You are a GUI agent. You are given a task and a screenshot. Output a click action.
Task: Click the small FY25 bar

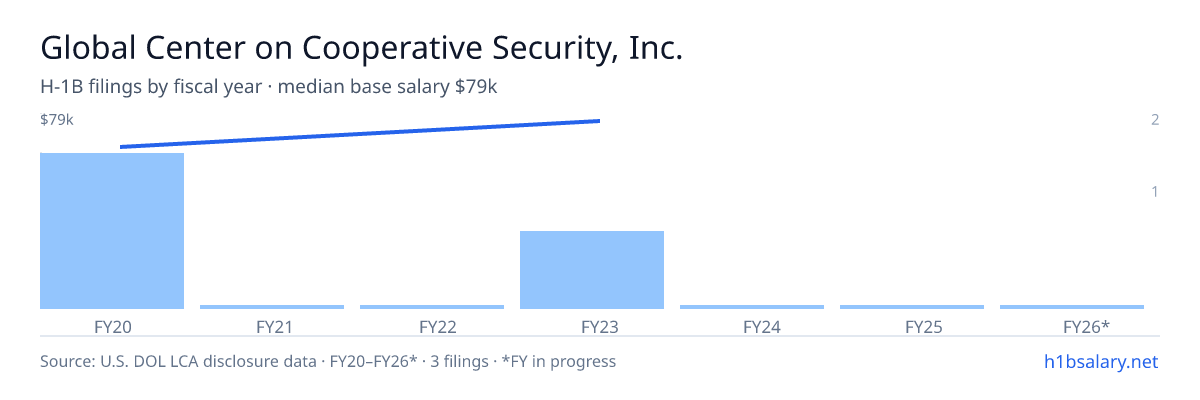[912, 307]
